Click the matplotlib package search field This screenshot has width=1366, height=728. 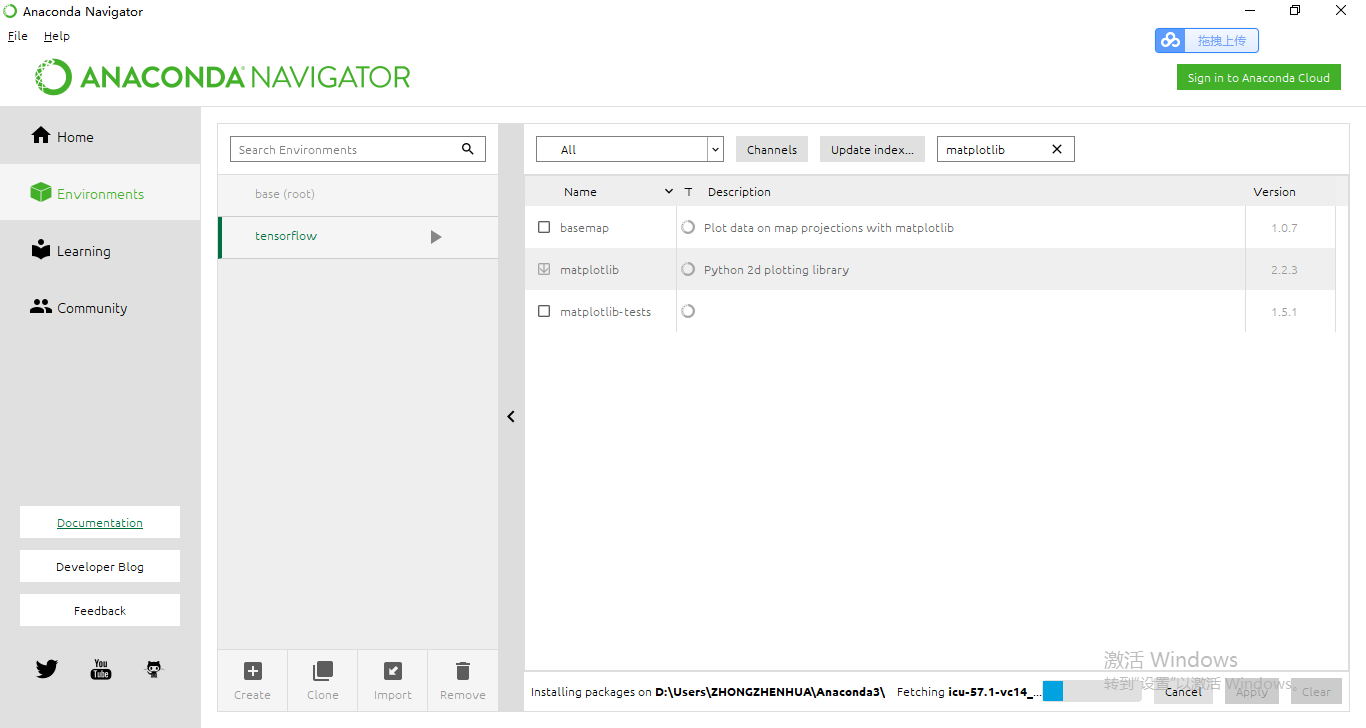1005,149
